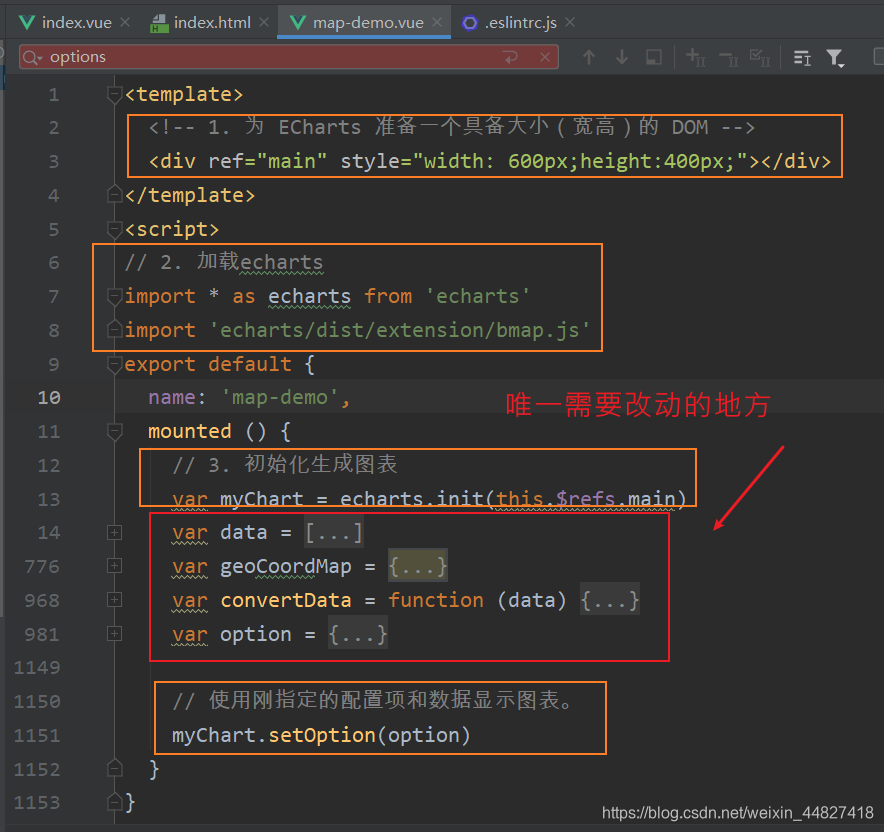Click the 'echarts' alias on line 7

[x=310, y=296]
